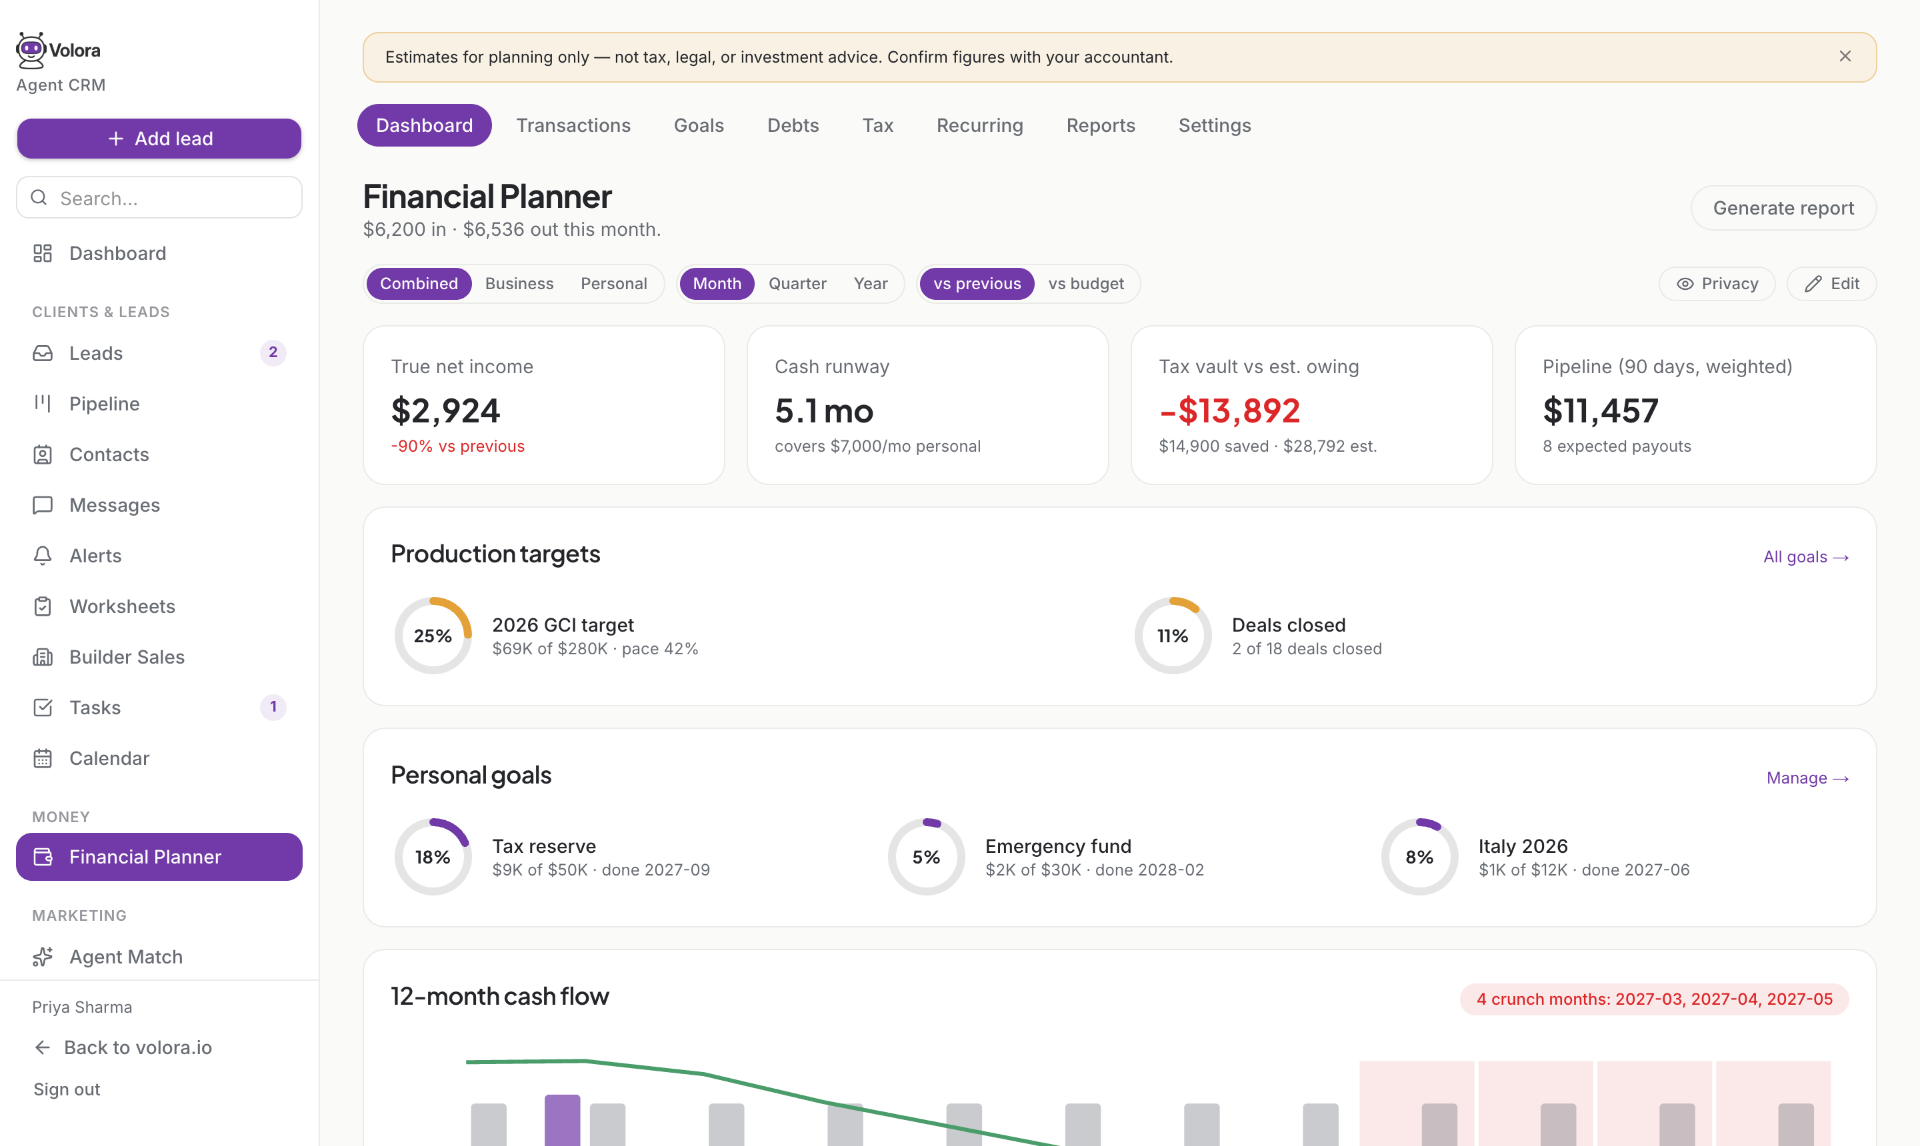The height and width of the screenshot is (1146, 1920).
Task: Click the Worksheets clipboard icon
Action: tap(42, 606)
